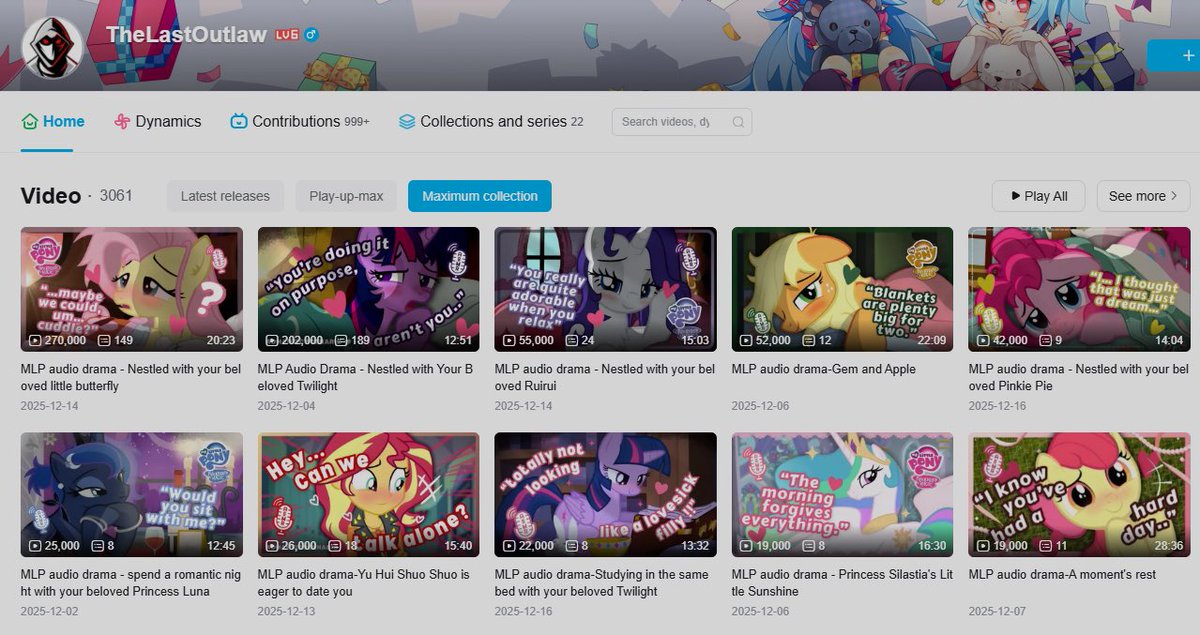Click title 'MLP Audio Drama - Nestled with Your Beloved Twilight'

pyautogui.click(x=366, y=377)
